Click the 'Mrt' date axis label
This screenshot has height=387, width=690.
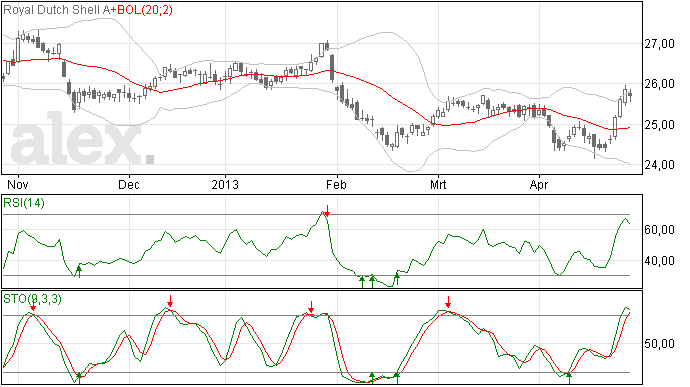click(438, 184)
